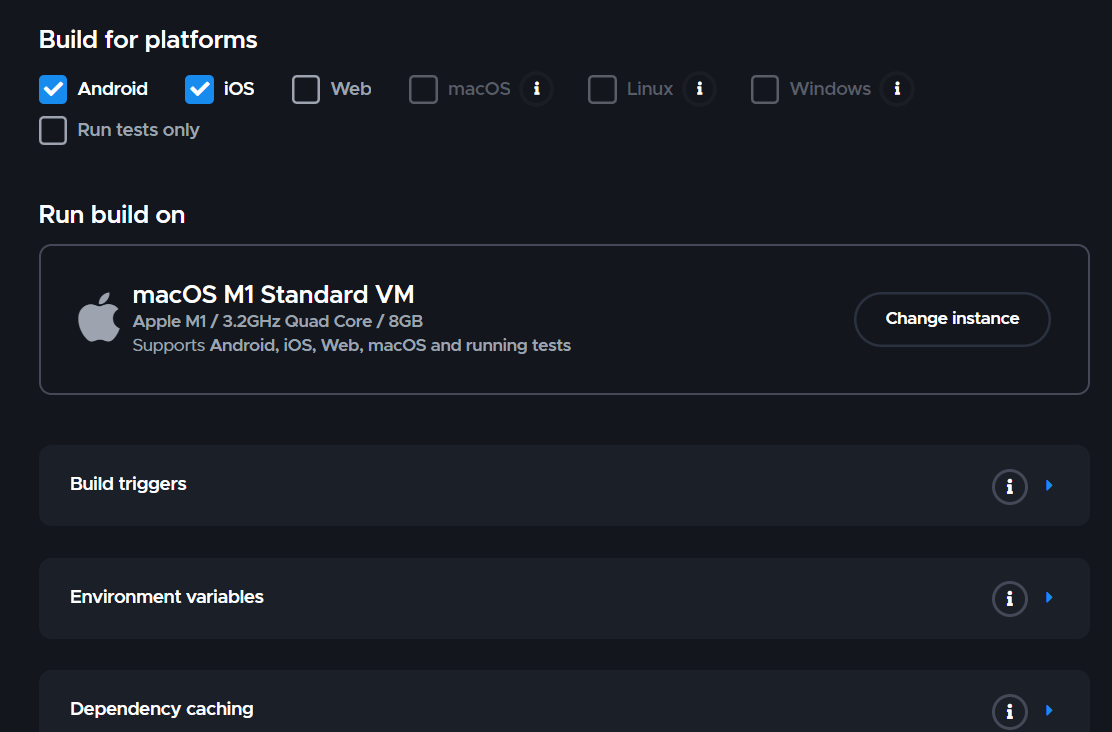Show Environment variables info icon
This screenshot has height=732, width=1112.
1010,599
